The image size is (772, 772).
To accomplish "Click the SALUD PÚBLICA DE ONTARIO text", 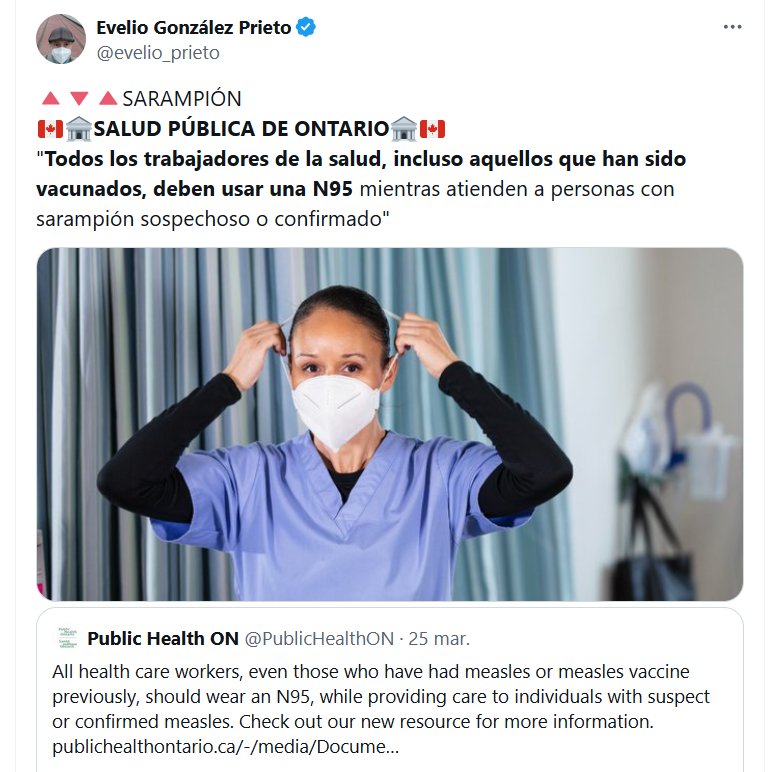I will pos(241,129).
